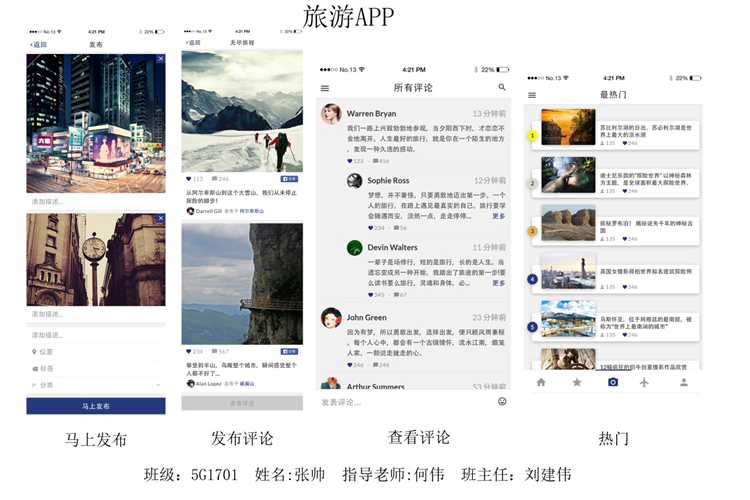This screenshot has height=500, width=750.
Task: Open the profile person icon tab
Action: click(684, 382)
